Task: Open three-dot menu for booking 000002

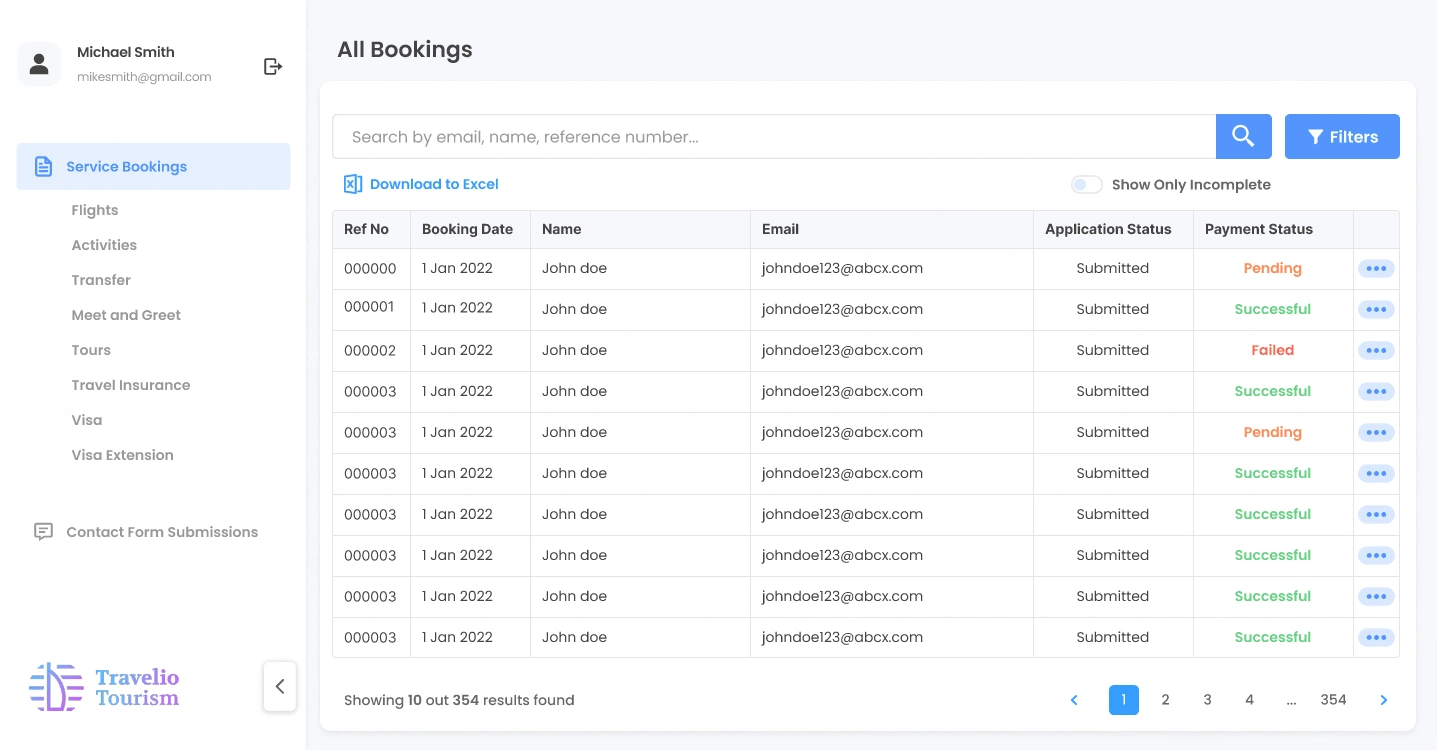Action: click(x=1376, y=351)
